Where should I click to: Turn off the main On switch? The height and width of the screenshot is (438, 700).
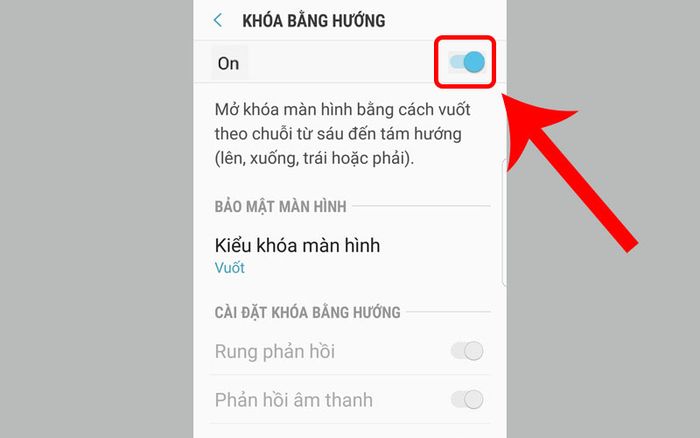click(x=467, y=62)
